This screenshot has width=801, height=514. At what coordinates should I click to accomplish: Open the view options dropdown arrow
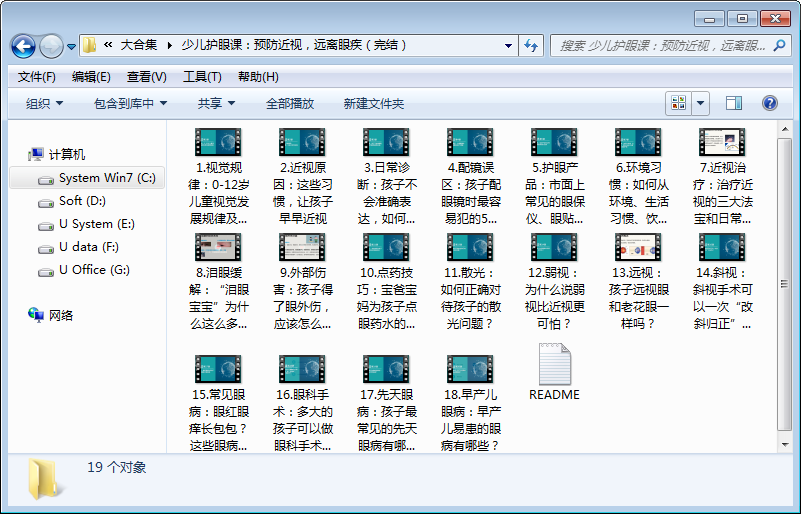(700, 103)
